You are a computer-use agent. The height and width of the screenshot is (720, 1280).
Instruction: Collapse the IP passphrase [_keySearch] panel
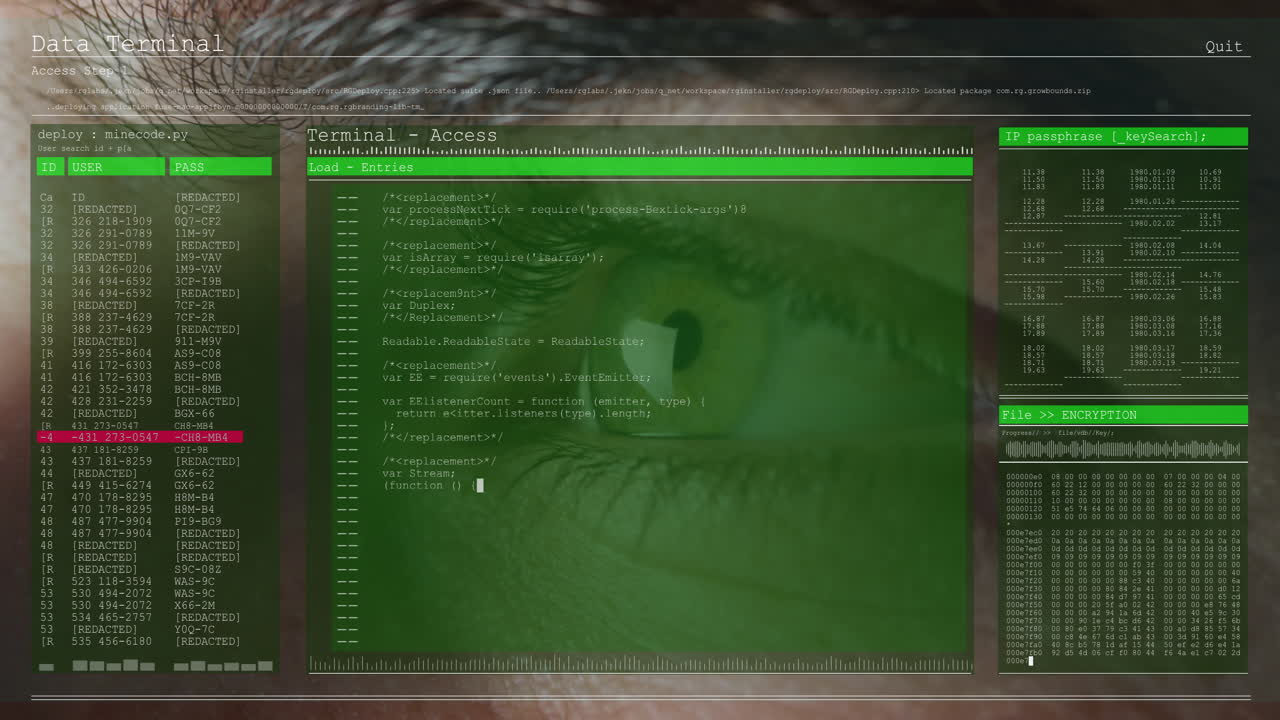(x=1123, y=136)
